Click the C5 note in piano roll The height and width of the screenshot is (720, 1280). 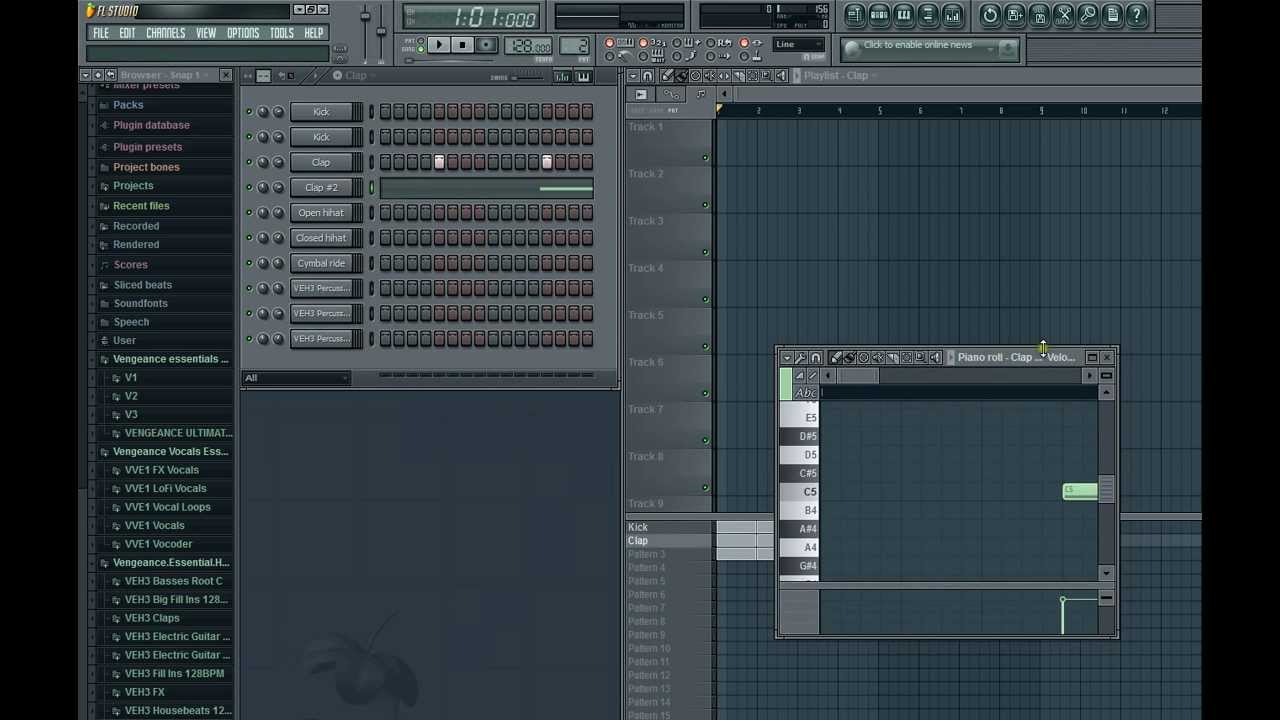click(x=1080, y=491)
